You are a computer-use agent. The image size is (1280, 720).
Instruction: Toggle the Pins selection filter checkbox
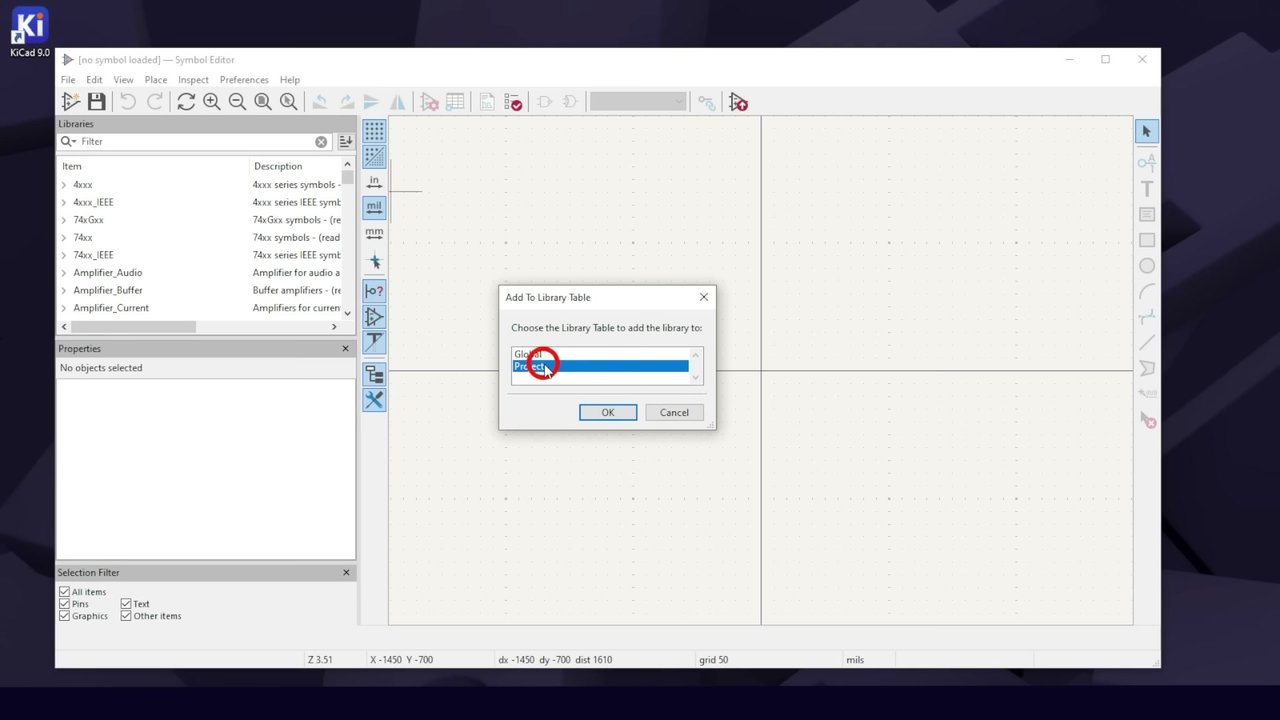click(x=65, y=604)
